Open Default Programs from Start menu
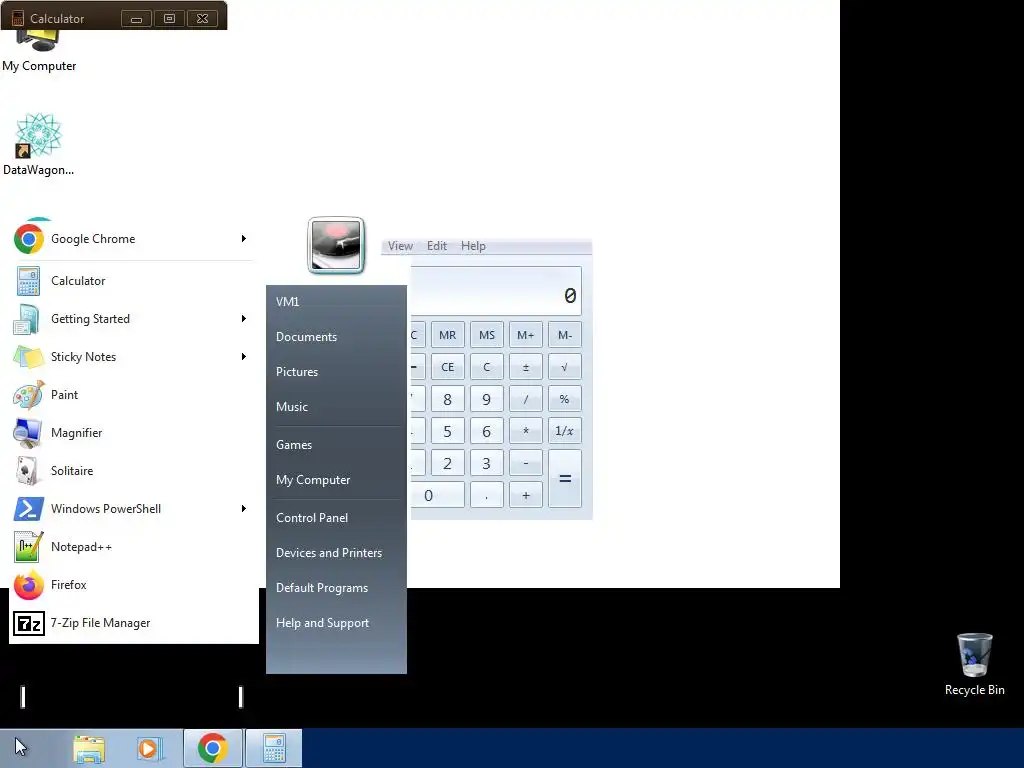Viewport: 1024px width, 768px height. click(336, 588)
